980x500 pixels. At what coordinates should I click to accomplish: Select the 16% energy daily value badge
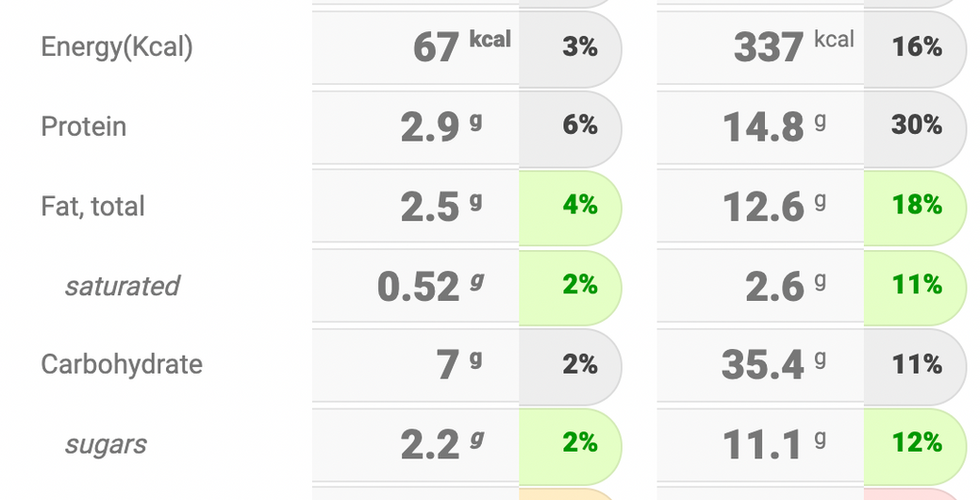tap(916, 48)
